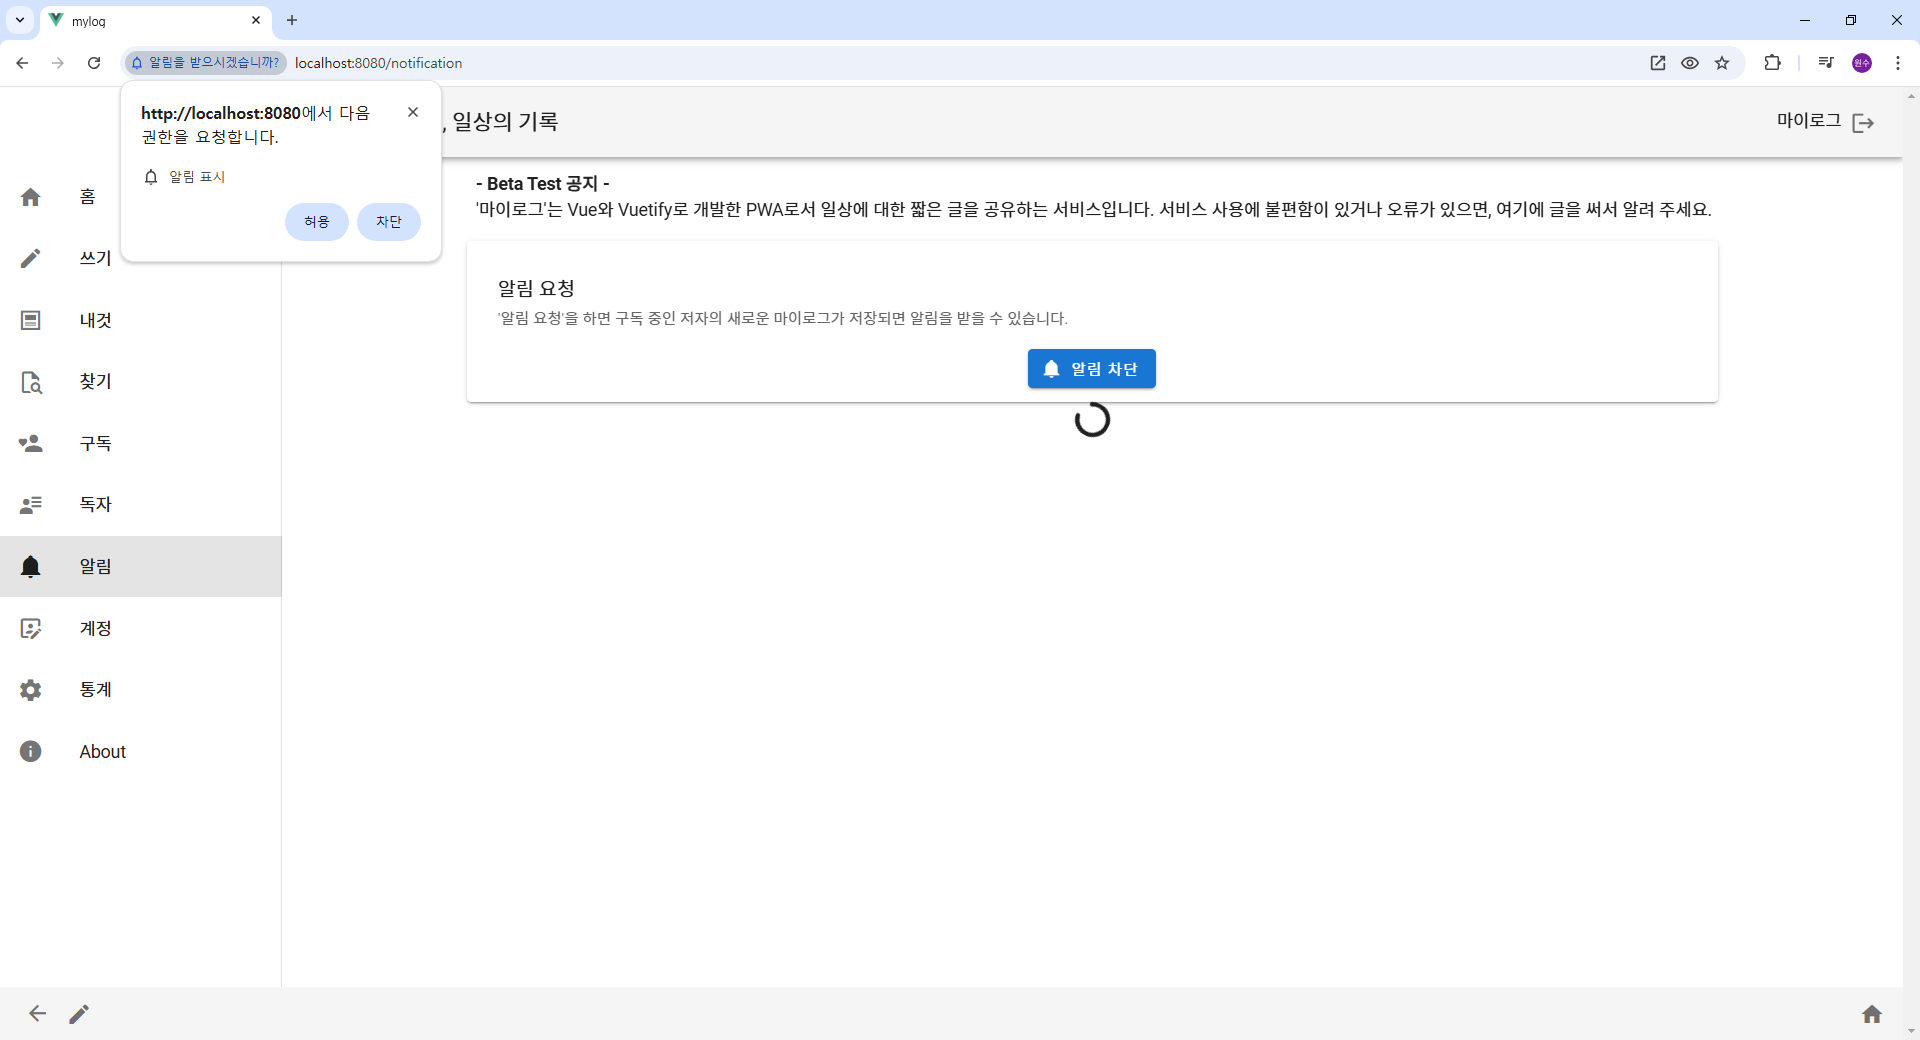Image resolution: width=1920 pixels, height=1040 pixels.
Task: Open the media controls dropdown
Action: click(x=1825, y=63)
